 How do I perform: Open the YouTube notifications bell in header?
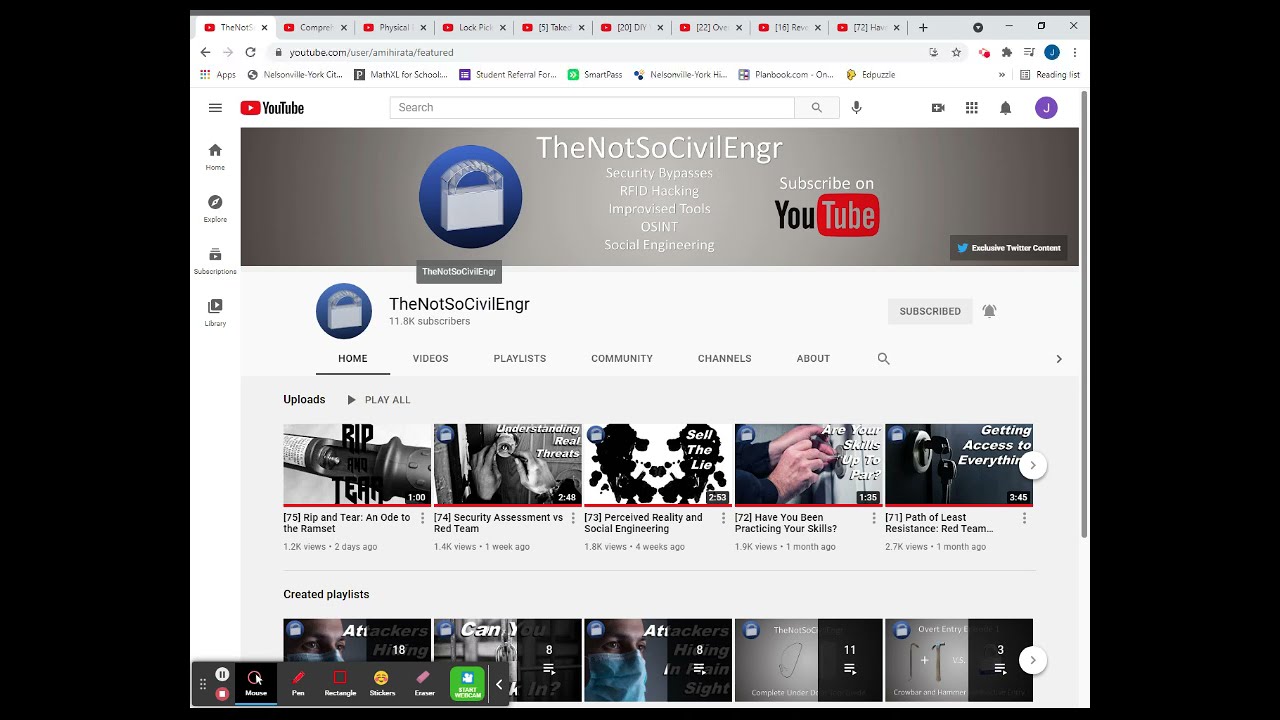[x=1005, y=108]
